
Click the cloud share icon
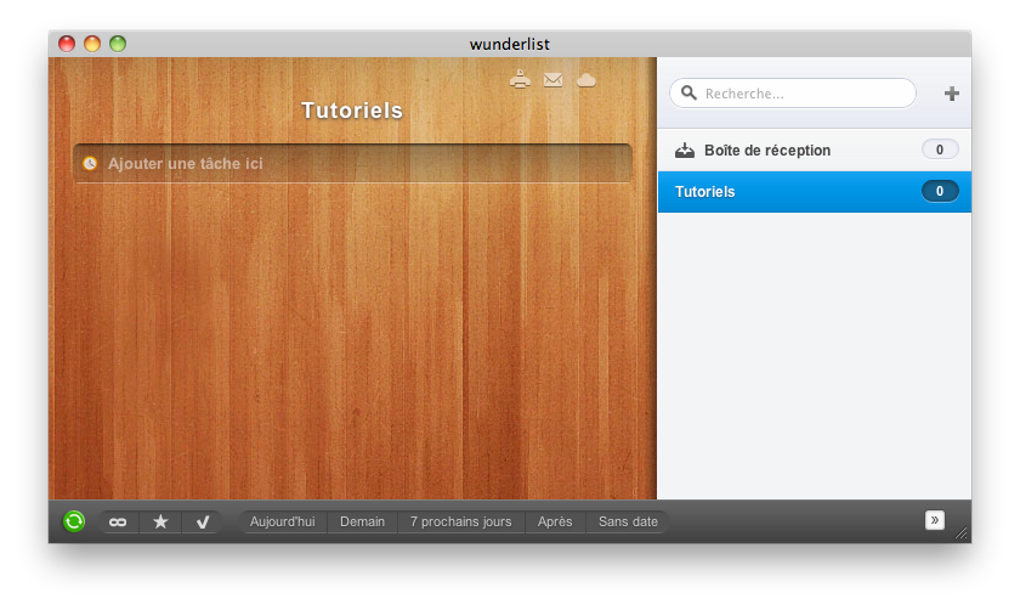click(586, 80)
